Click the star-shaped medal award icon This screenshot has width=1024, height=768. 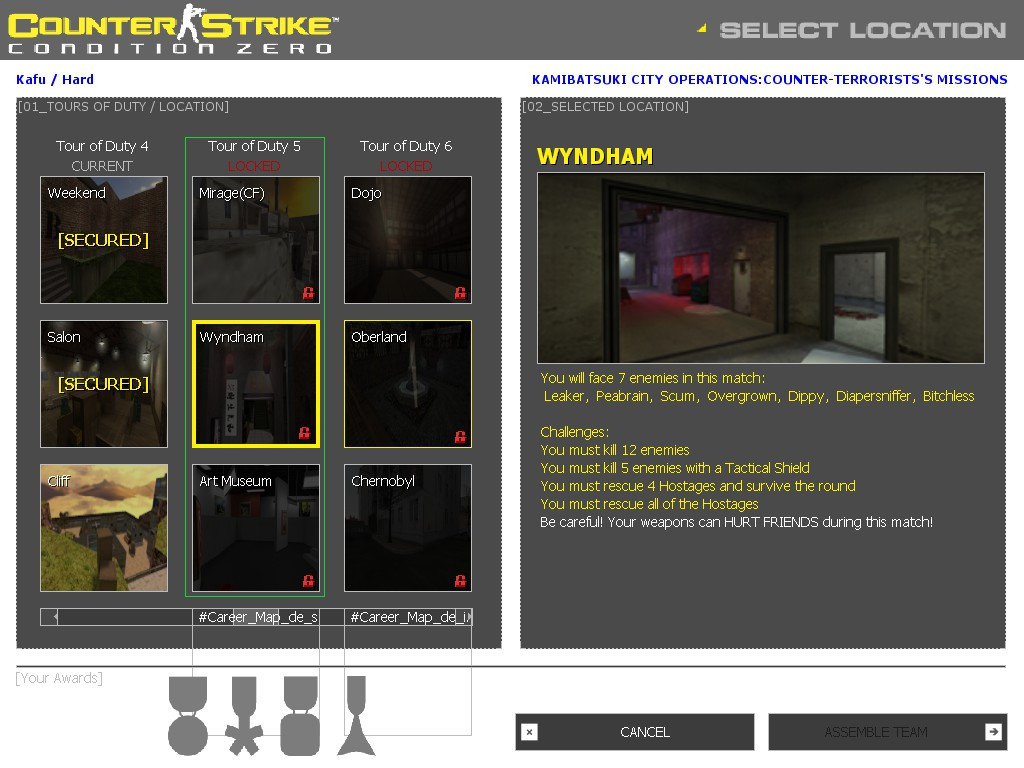(x=244, y=716)
